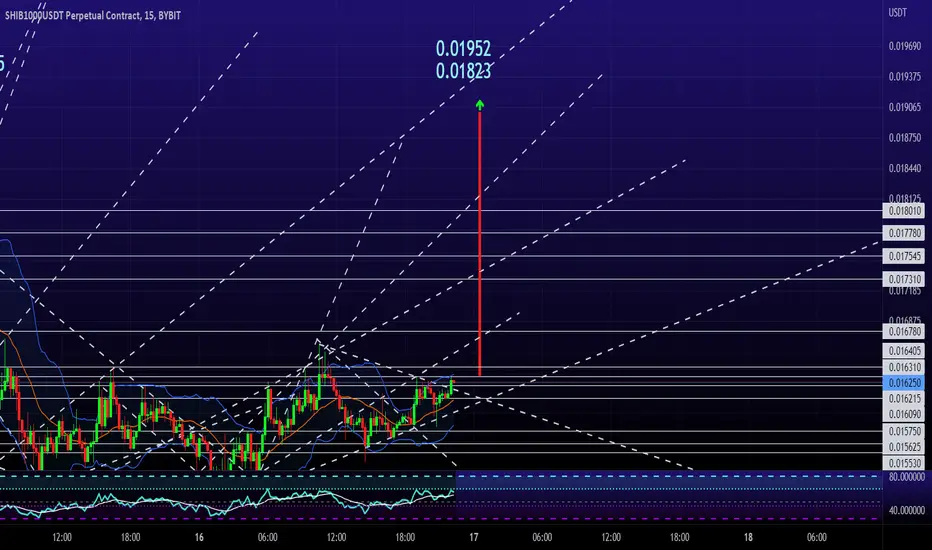The image size is (932, 550).
Task: Click the 18:00 label just before date 17
Action: tap(405, 538)
